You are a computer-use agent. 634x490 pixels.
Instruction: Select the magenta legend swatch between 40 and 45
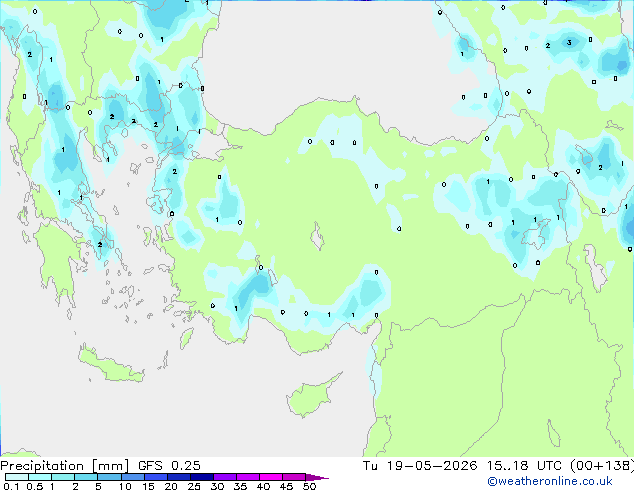(x=271, y=477)
